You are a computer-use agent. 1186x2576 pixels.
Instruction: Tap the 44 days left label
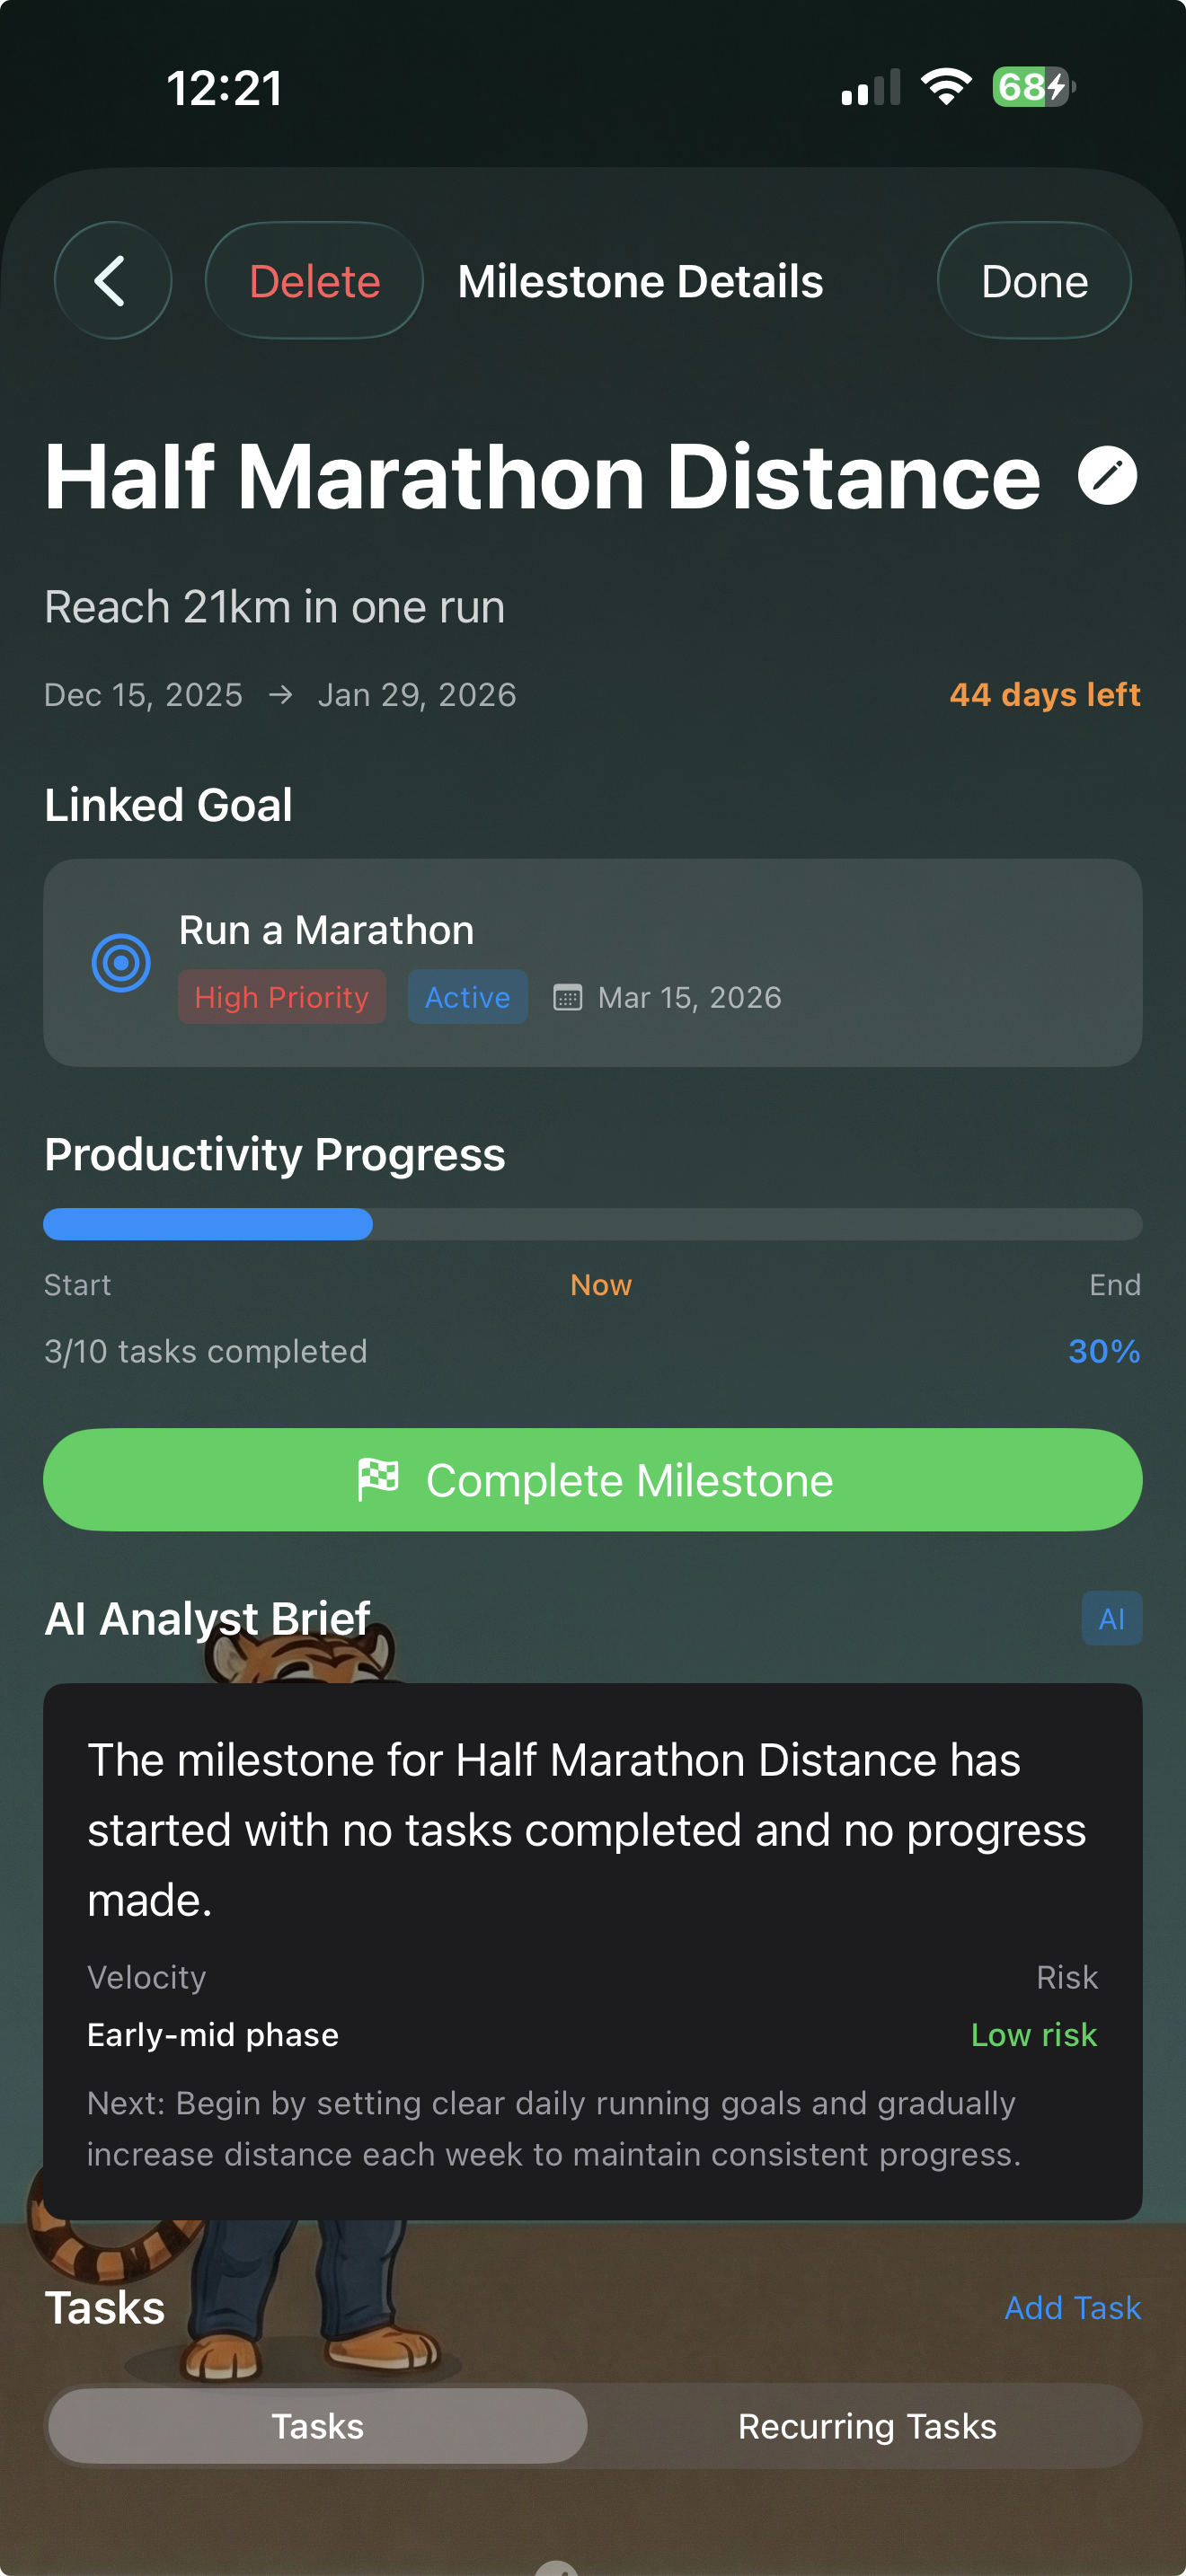(x=1044, y=695)
